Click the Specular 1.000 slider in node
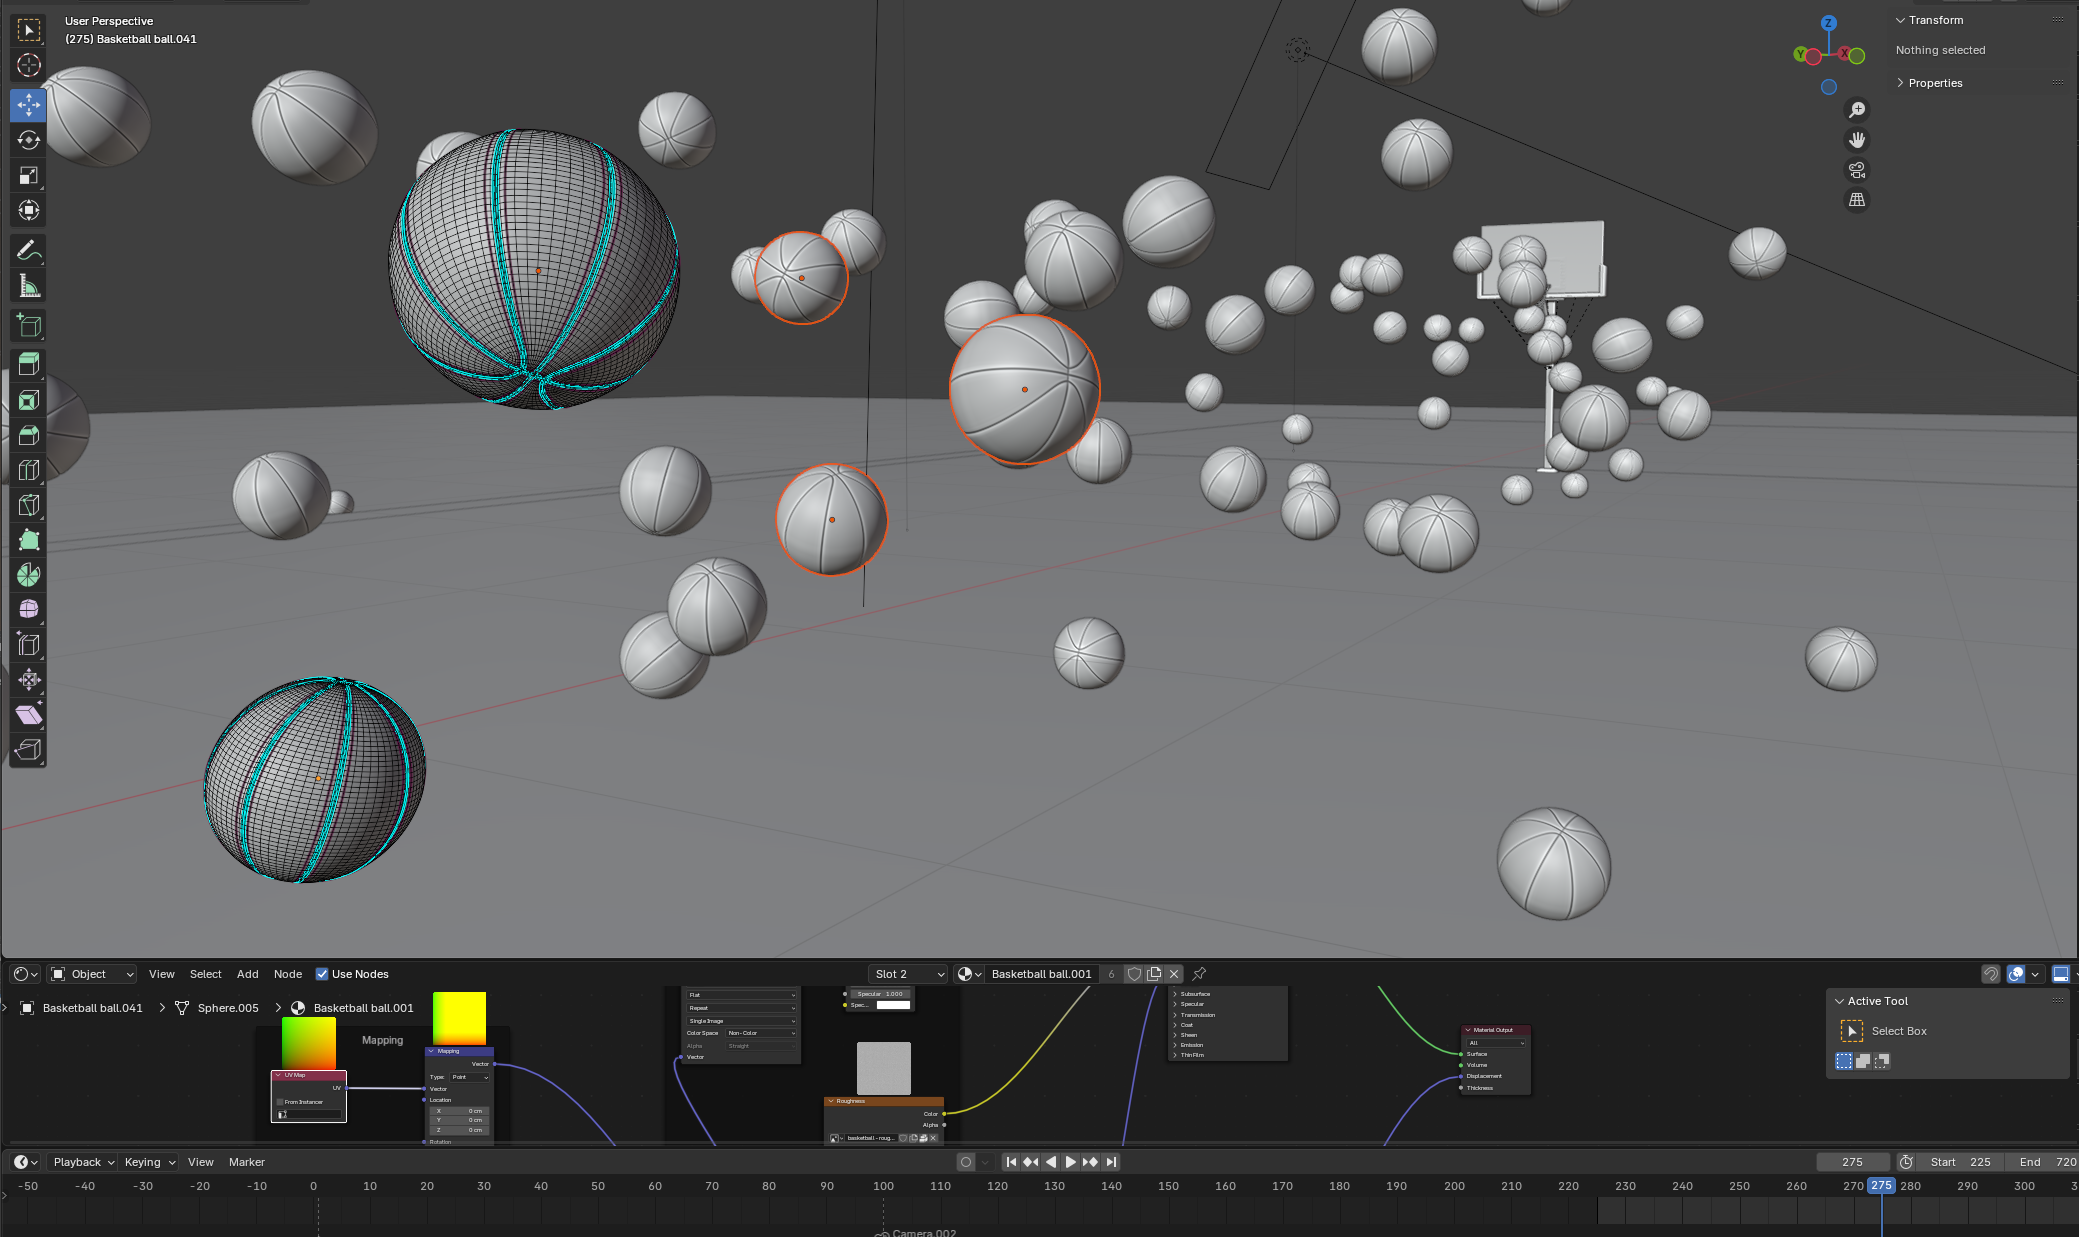This screenshot has height=1237, width=2079. 880,994
